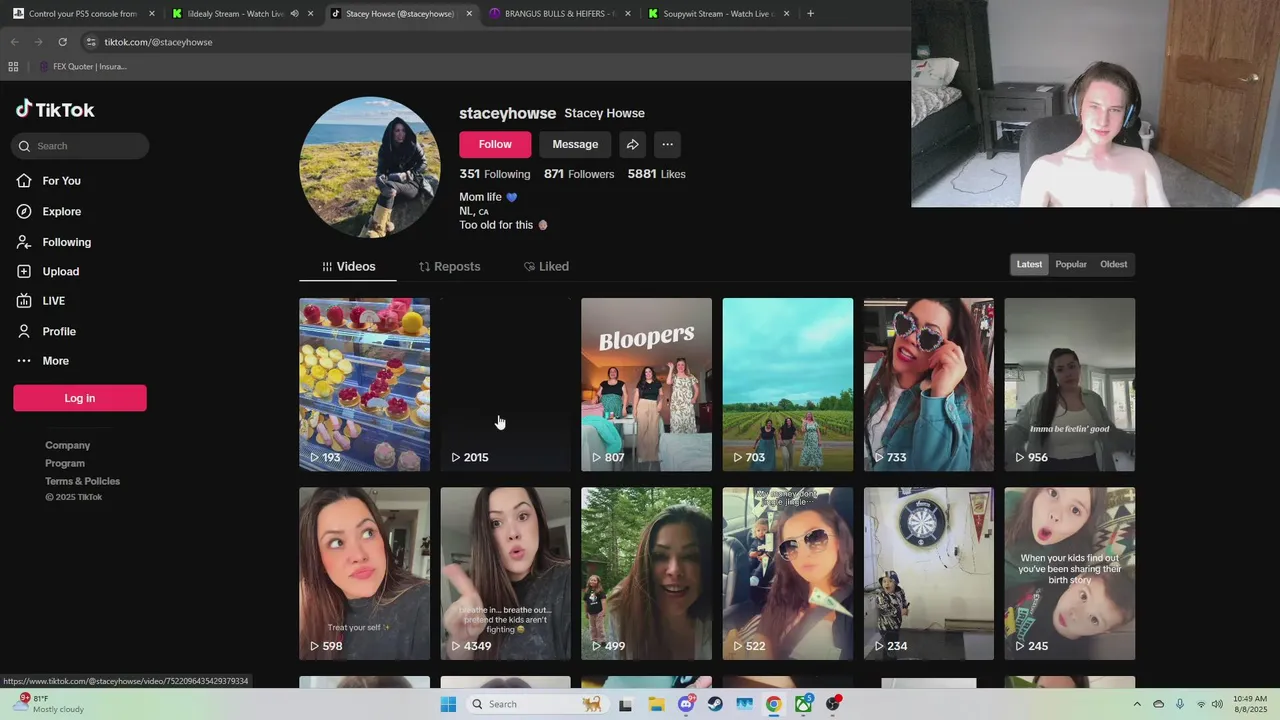Image resolution: width=1280 pixels, height=720 pixels.
Task: Share this profile via arrow icon
Action: coord(632,144)
